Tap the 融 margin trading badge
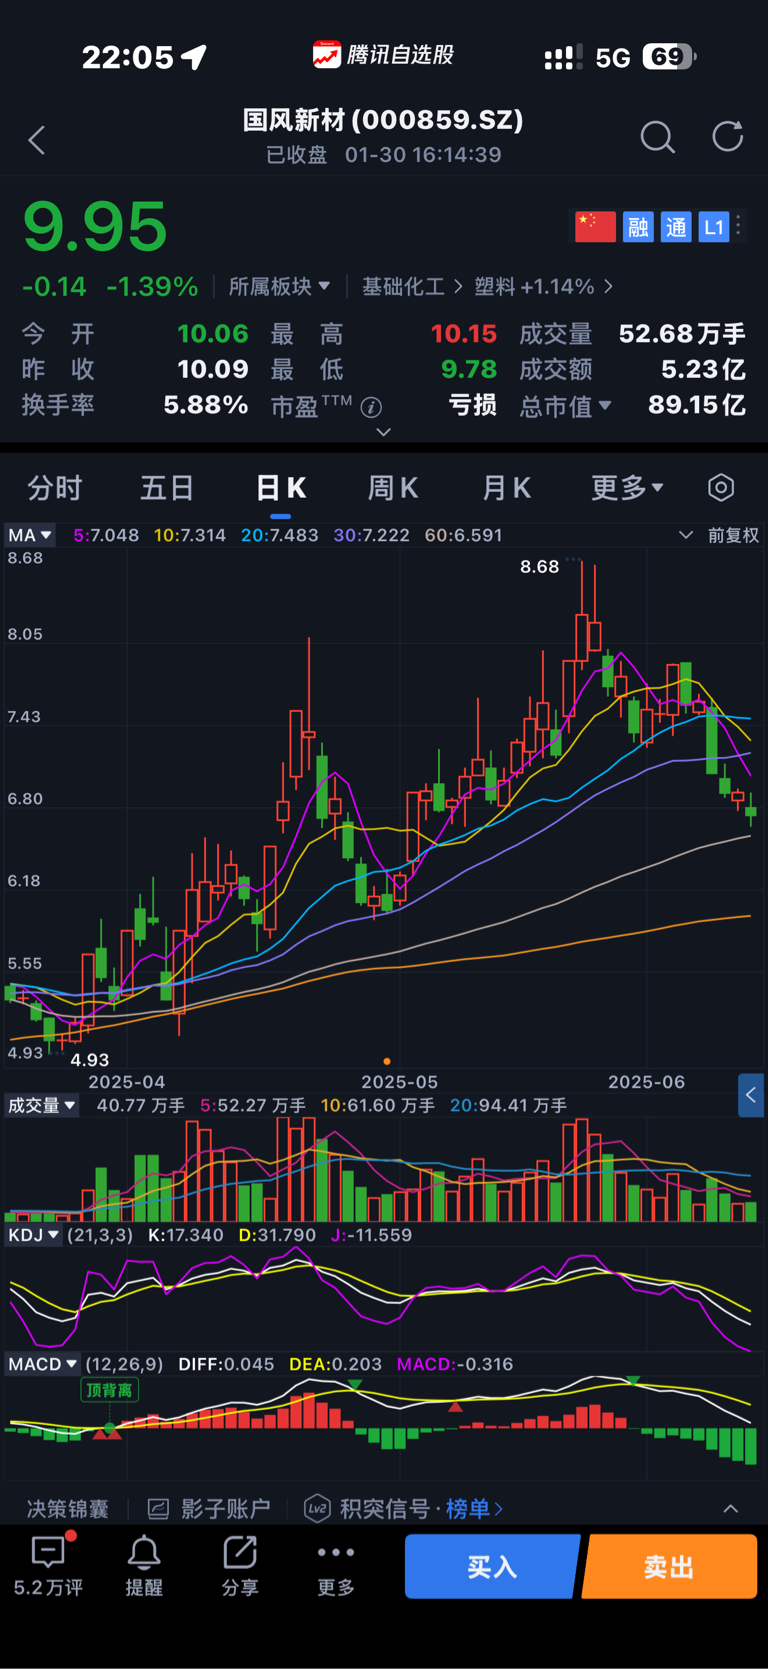This screenshot has width=768, height=1669. coord(638,227)
